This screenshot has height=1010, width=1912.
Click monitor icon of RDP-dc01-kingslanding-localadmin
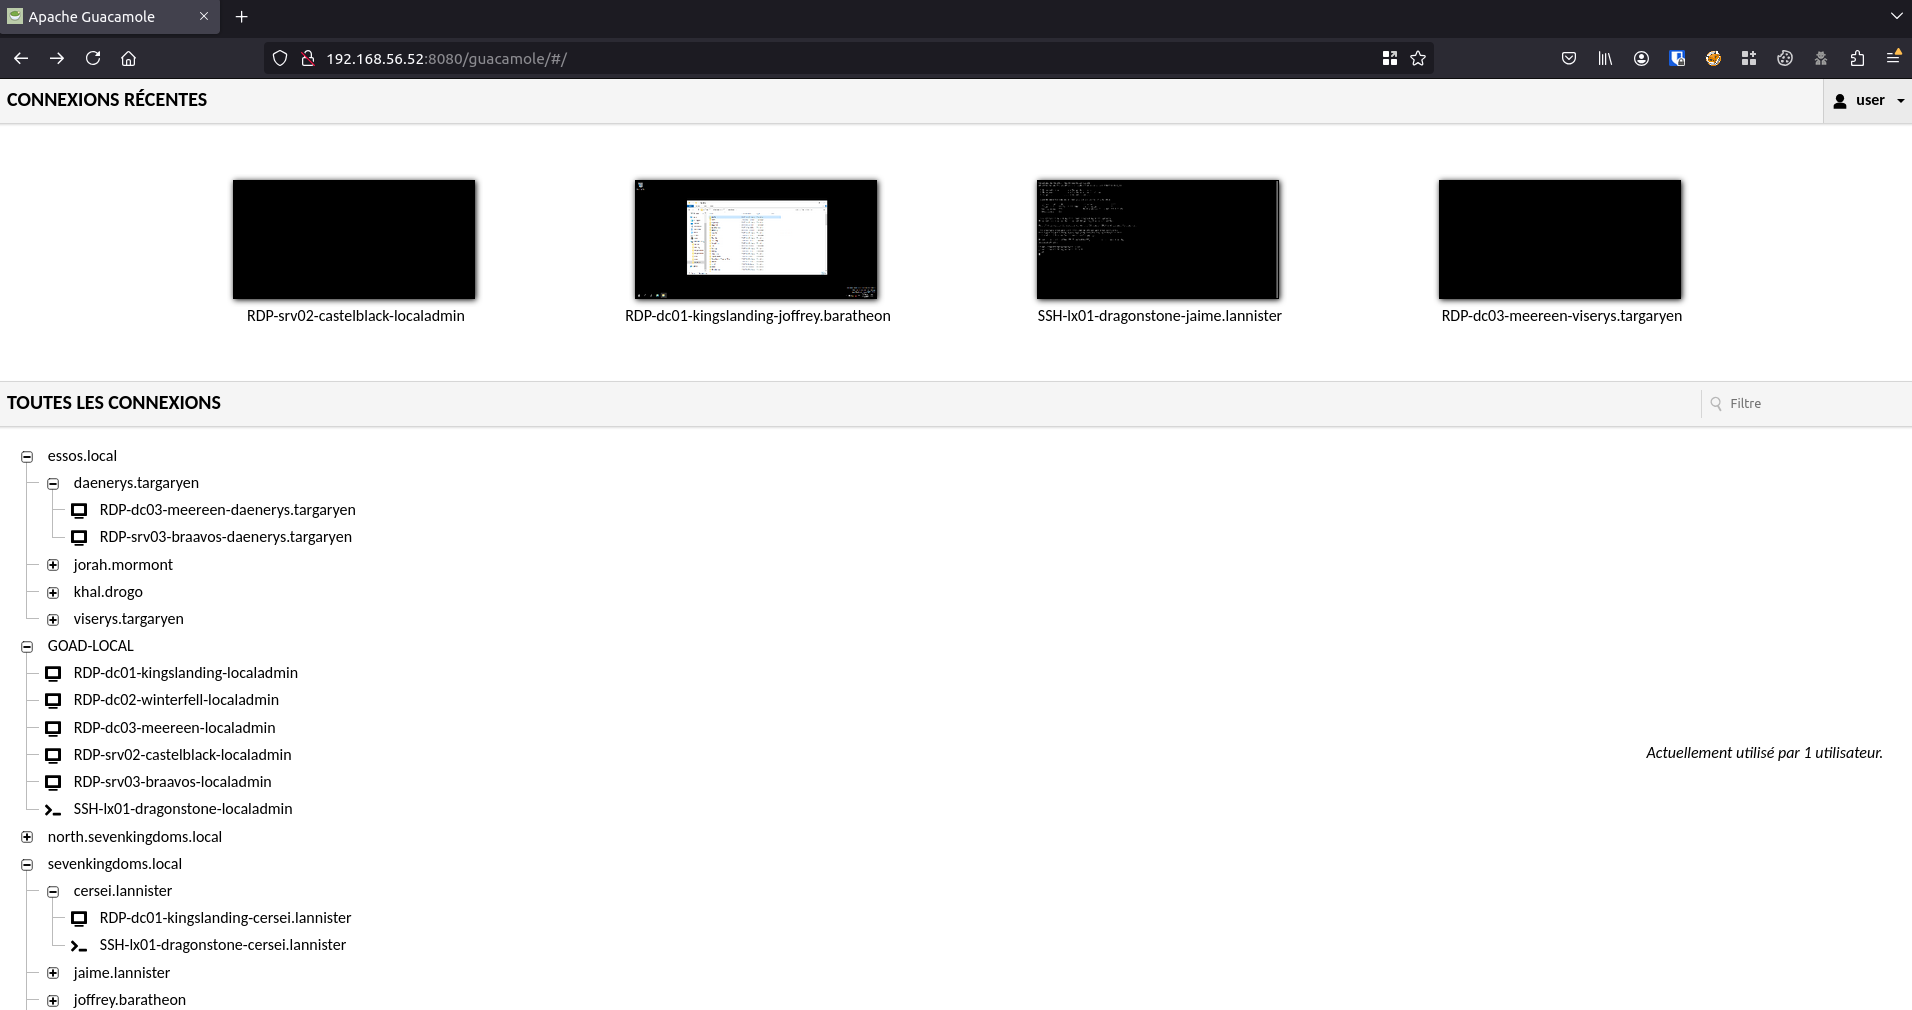click(53, 673)
